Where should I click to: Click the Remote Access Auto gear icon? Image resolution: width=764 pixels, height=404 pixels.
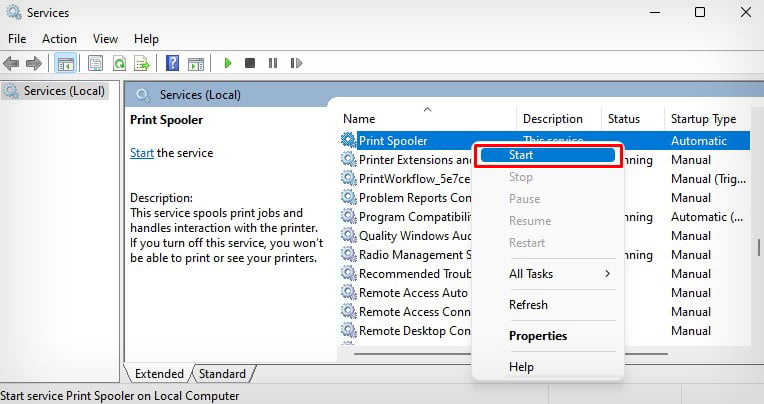point(348,292)
